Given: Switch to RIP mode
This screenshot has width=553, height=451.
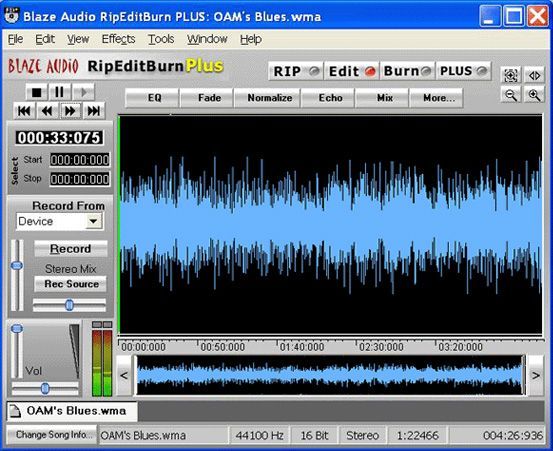Looking at the screenshot, I should tap(296, 71).
